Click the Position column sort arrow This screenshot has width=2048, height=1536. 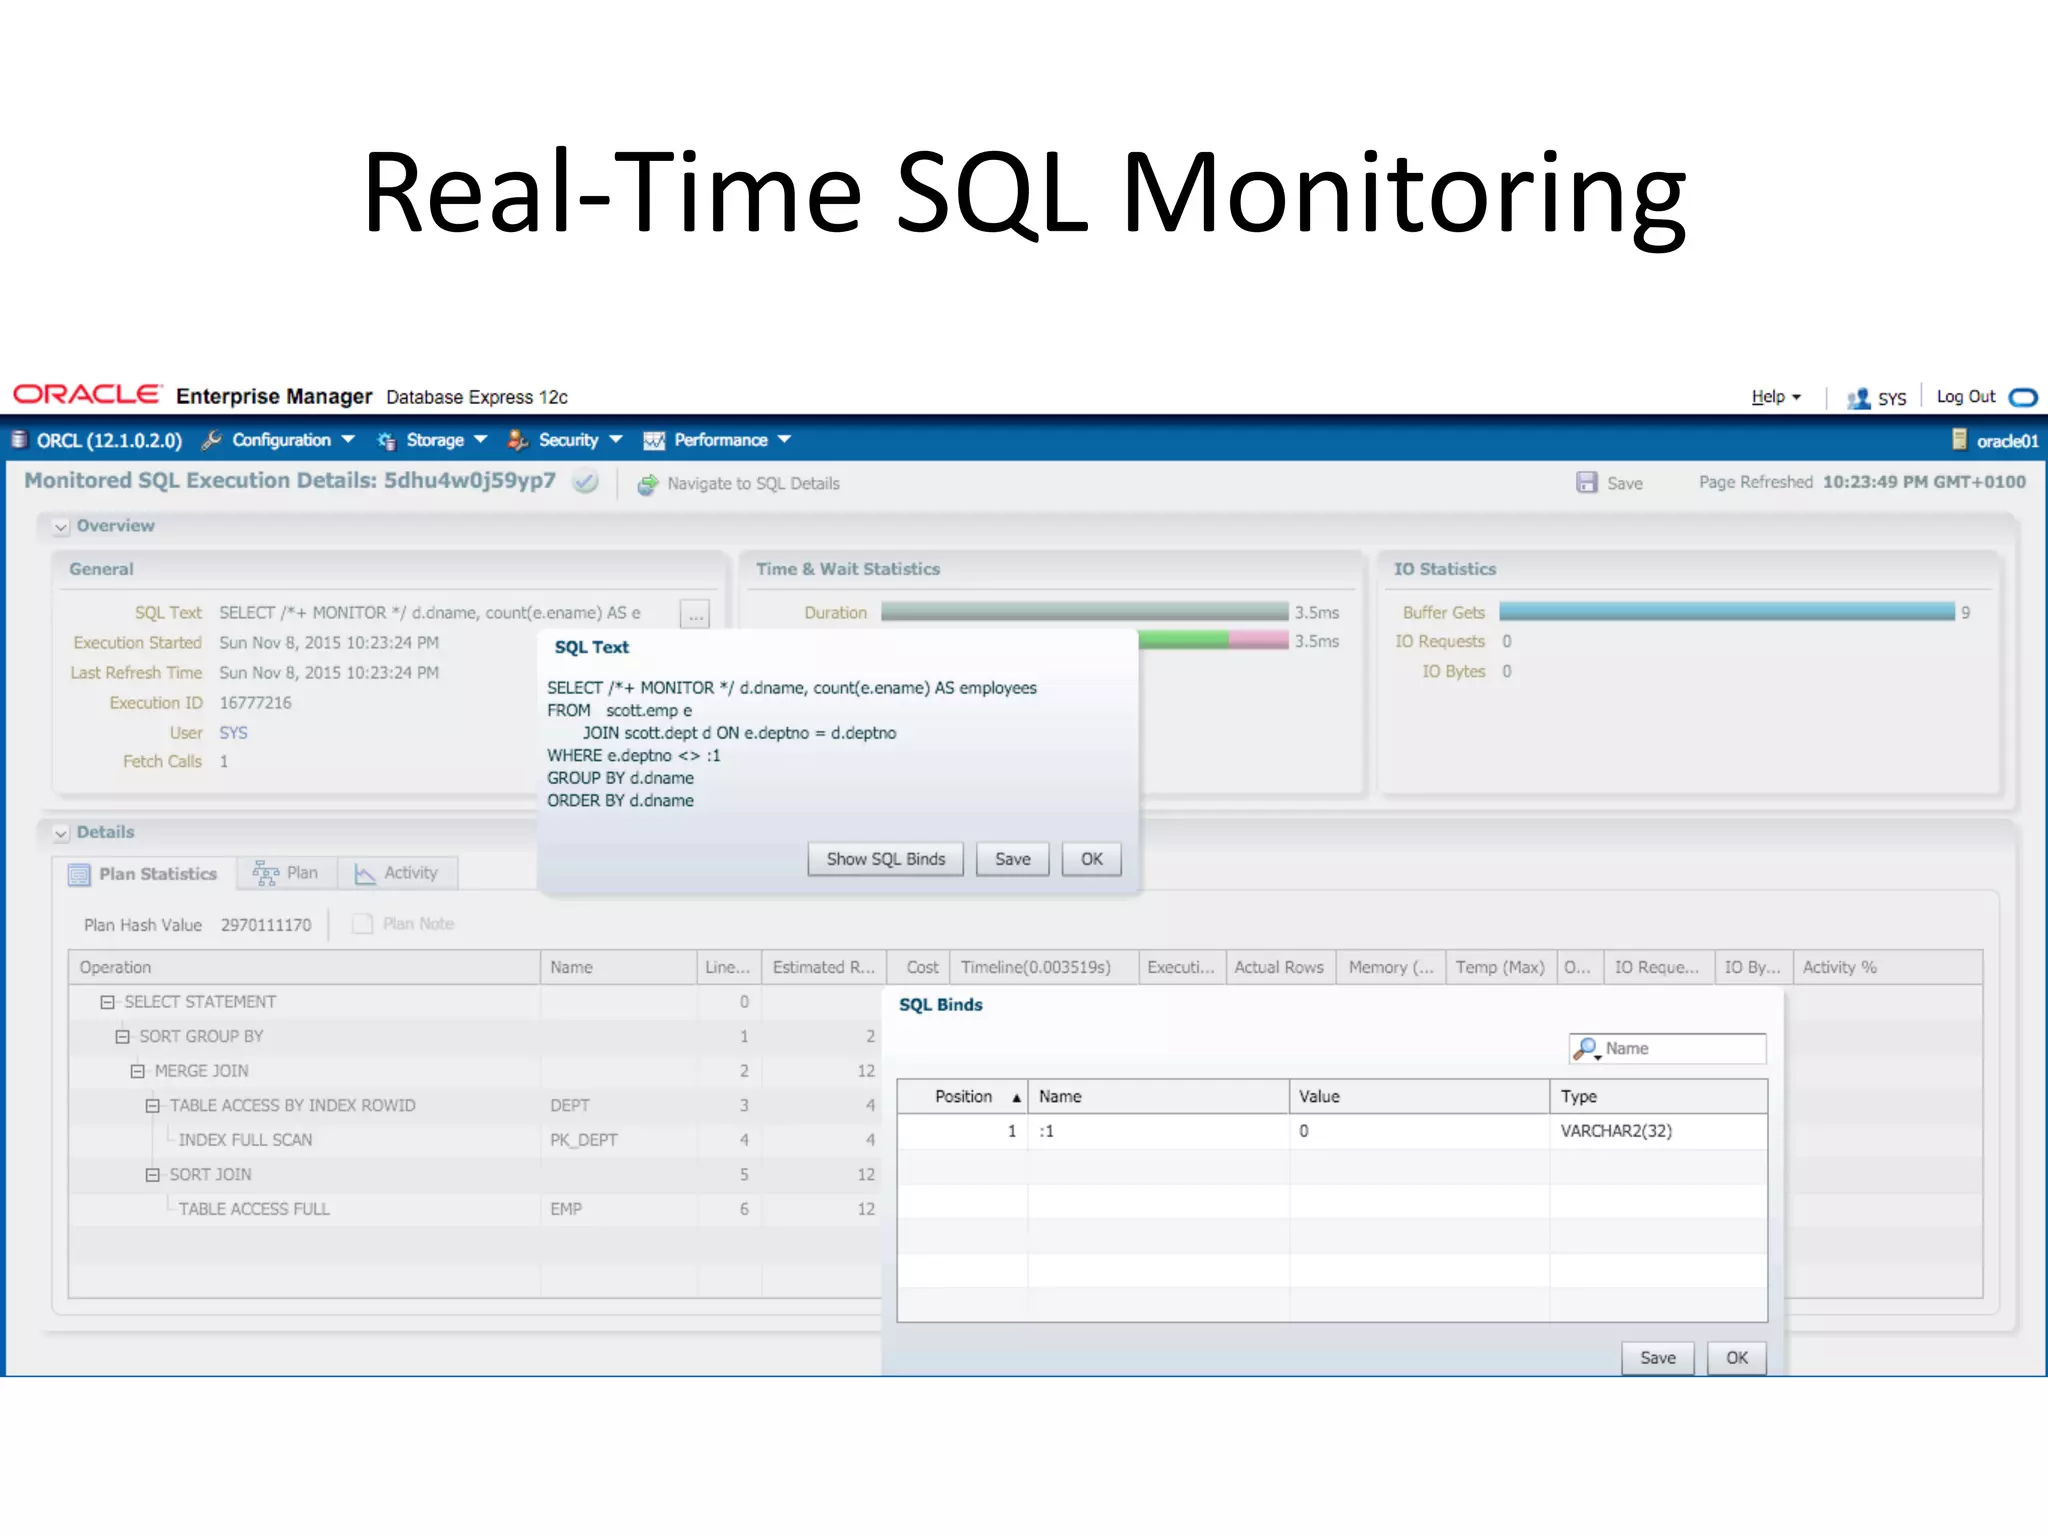(1016, 1098)
